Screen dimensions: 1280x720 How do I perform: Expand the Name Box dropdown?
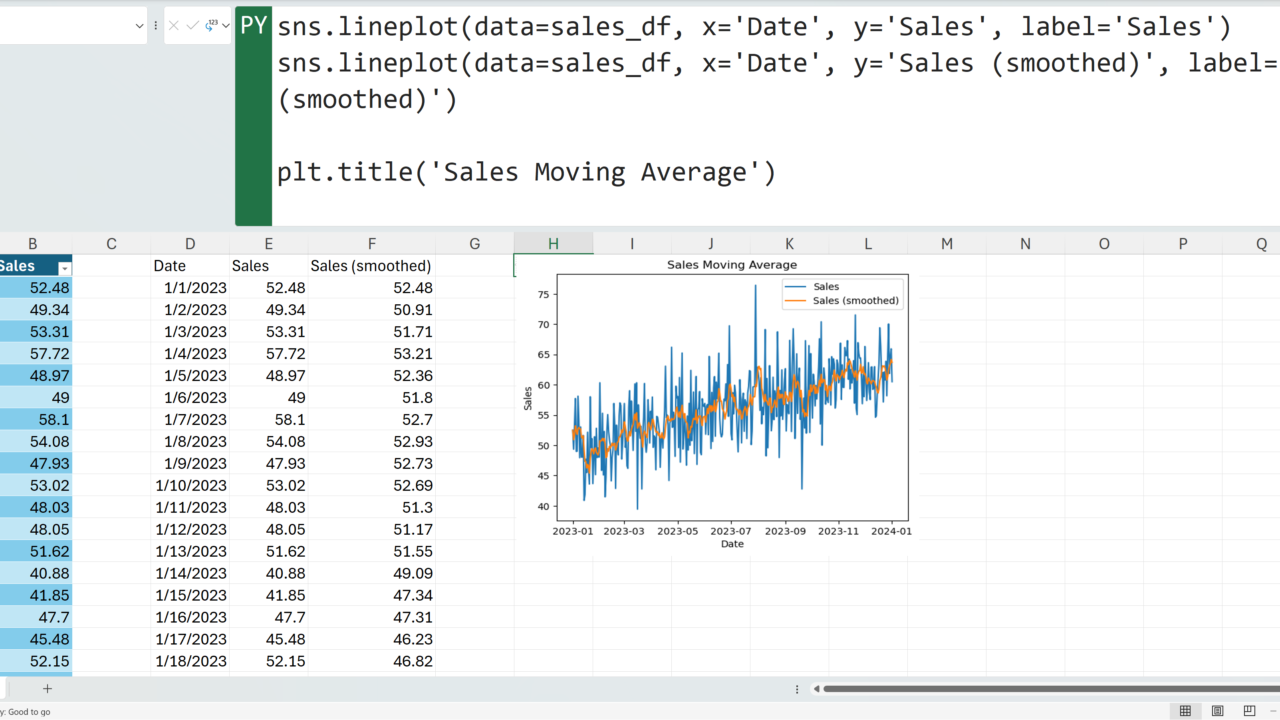pos(139,26)
